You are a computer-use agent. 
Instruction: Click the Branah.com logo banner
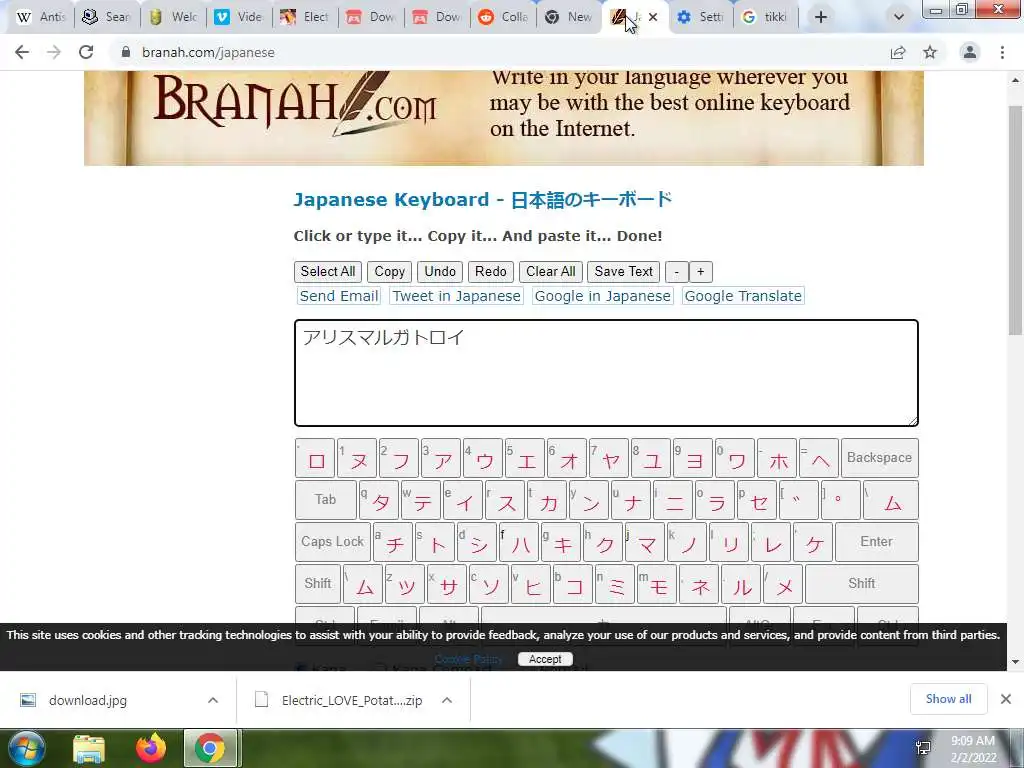pyautogui.click(x=504, y=118)
